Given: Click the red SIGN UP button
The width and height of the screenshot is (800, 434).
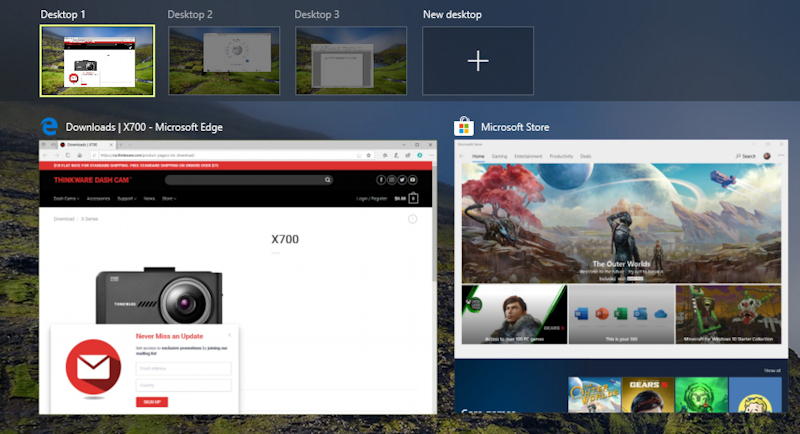Looking at the screenshot, I should [x=152, y=402].
